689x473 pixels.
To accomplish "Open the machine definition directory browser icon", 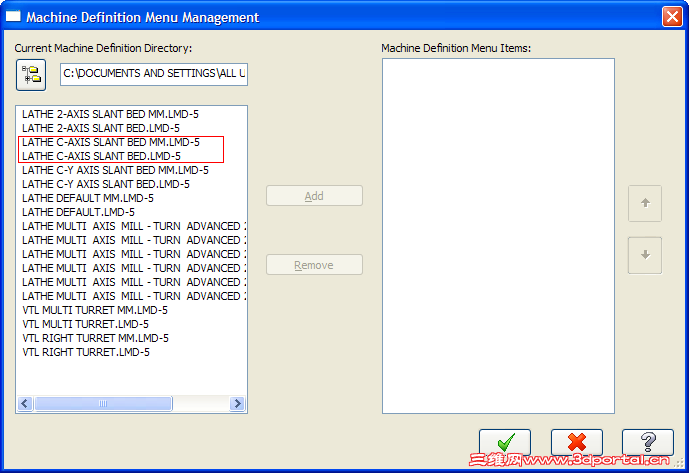I will (x=31, y=75).
